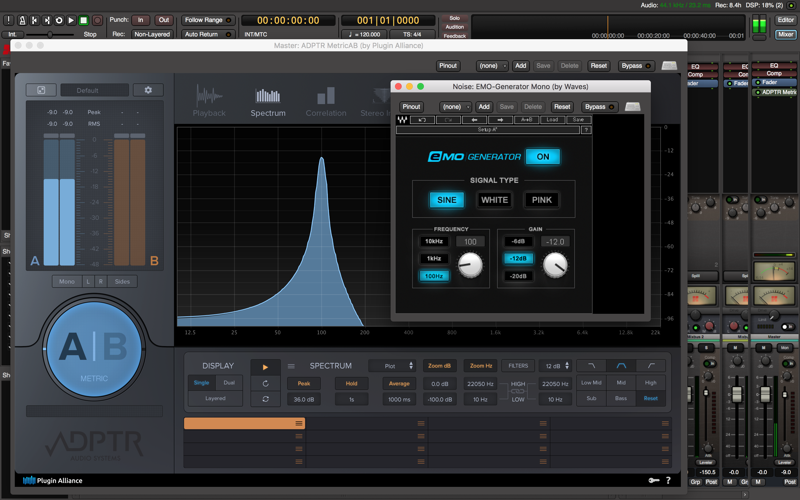Image resolution: width=800 pixels, height=500 pixels.
Task: Click the Zoom dB button
Action: pos(439,366)
